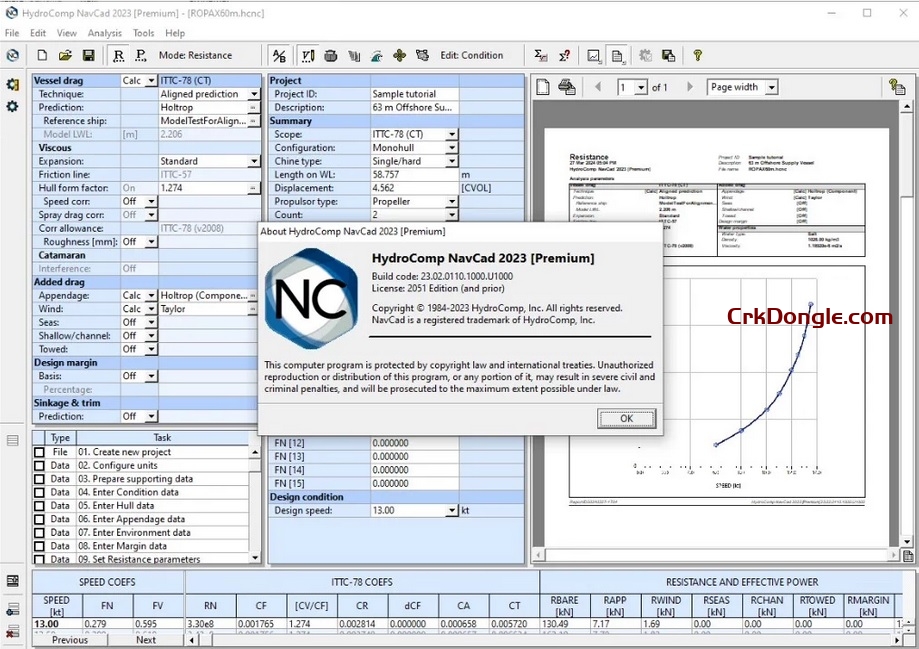This screenshot has width=919, height=649.
Task: Open the Tools menu
Action: tap(142, 32)
